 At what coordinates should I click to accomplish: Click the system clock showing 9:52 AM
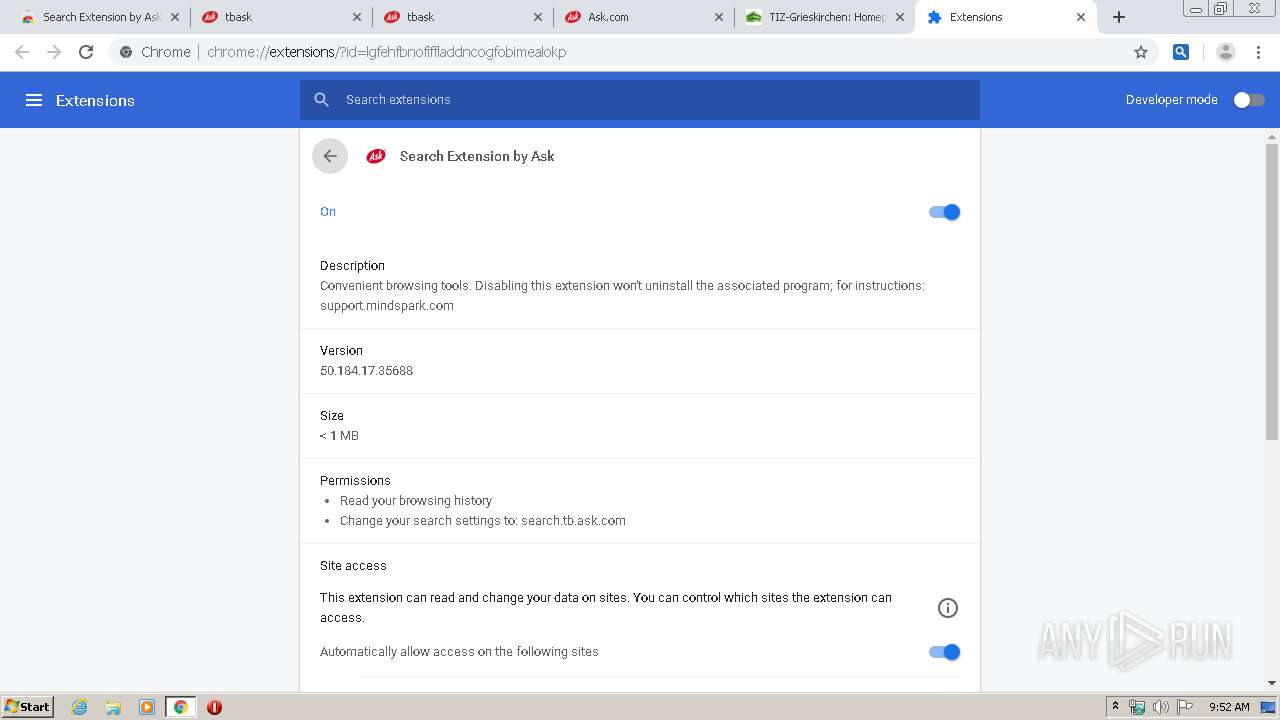tap(1229, 707)
